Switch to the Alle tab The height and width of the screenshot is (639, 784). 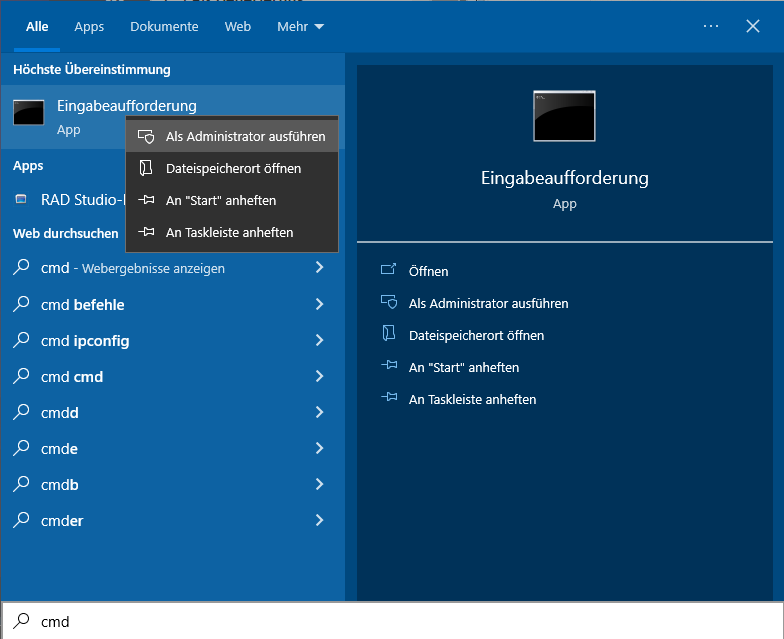(37, 26)
